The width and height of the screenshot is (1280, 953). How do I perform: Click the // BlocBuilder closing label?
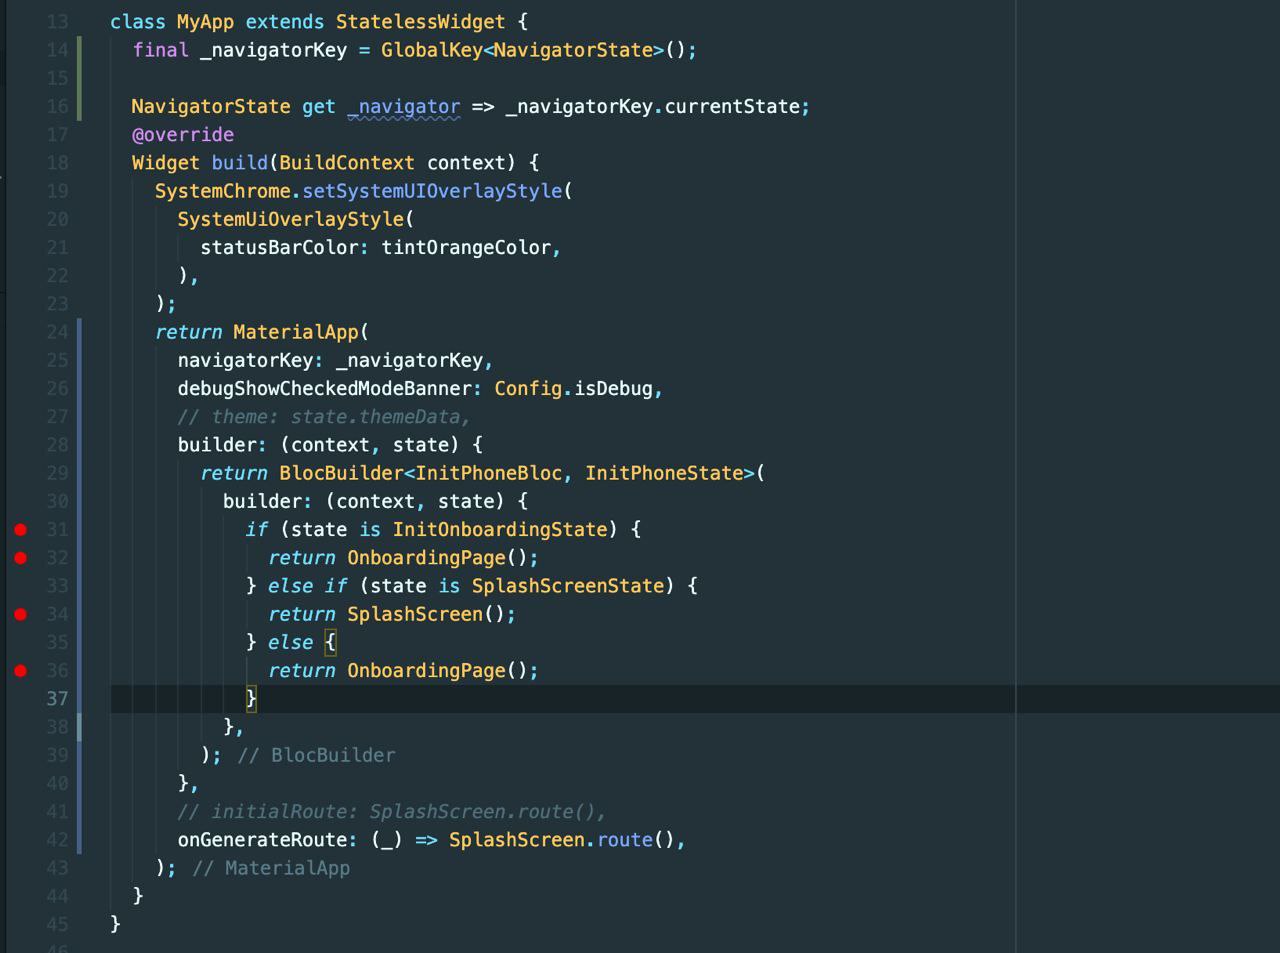click(x=316, y=755)
